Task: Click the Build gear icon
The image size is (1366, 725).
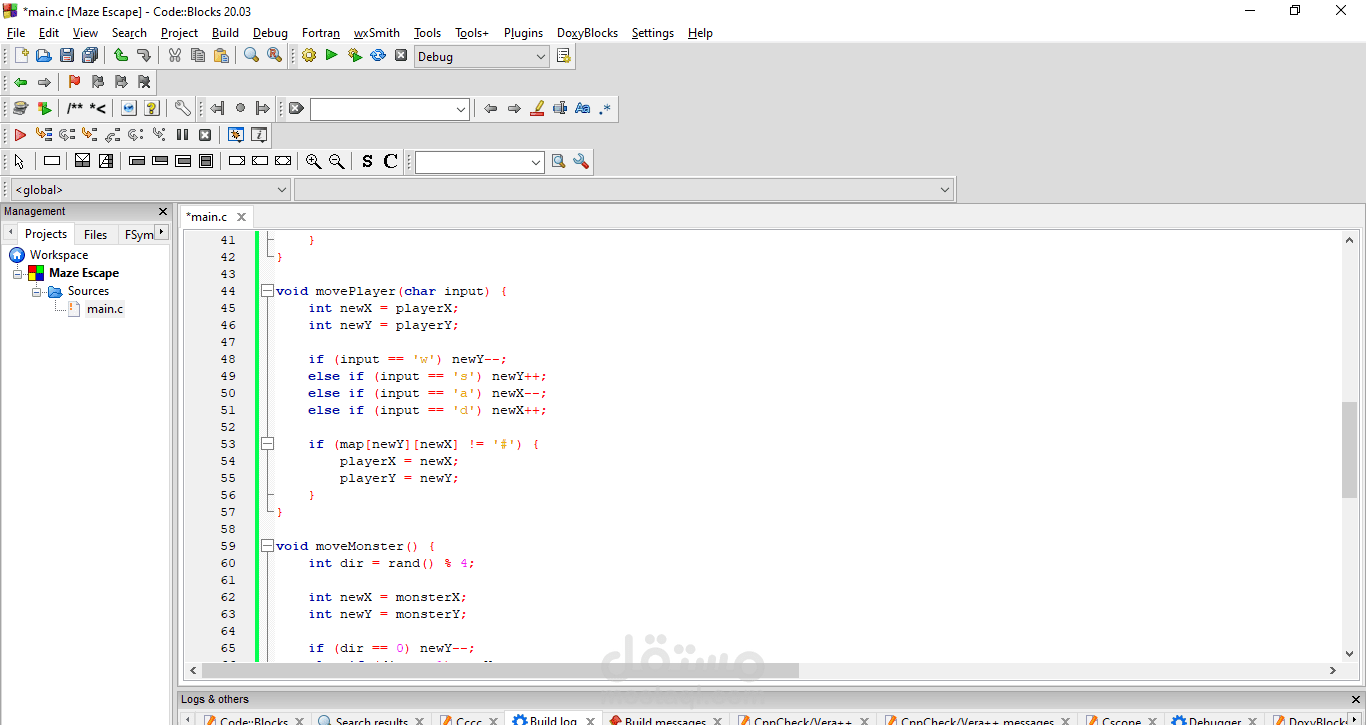Action: 309,56
